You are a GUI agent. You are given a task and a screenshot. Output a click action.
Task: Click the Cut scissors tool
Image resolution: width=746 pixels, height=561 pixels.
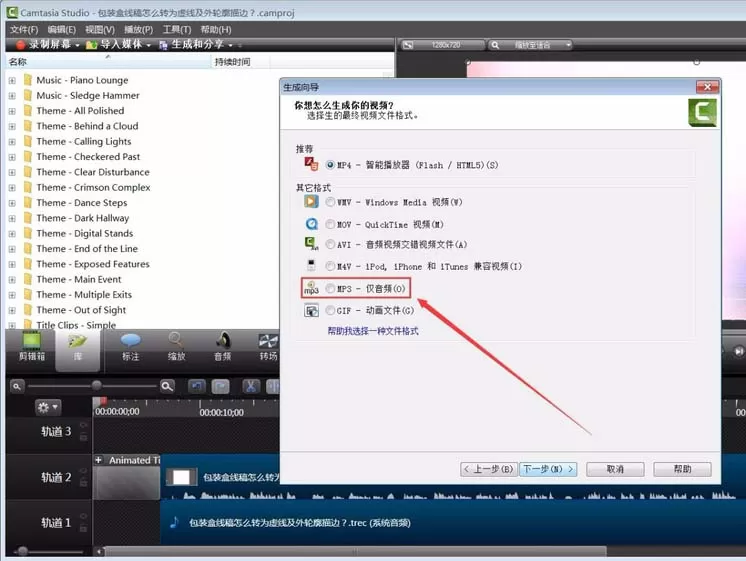coord(251,386)
